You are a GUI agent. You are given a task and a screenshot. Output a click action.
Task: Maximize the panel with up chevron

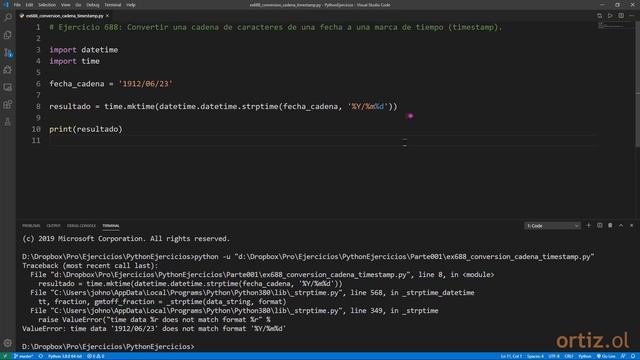tap(621, 225)
